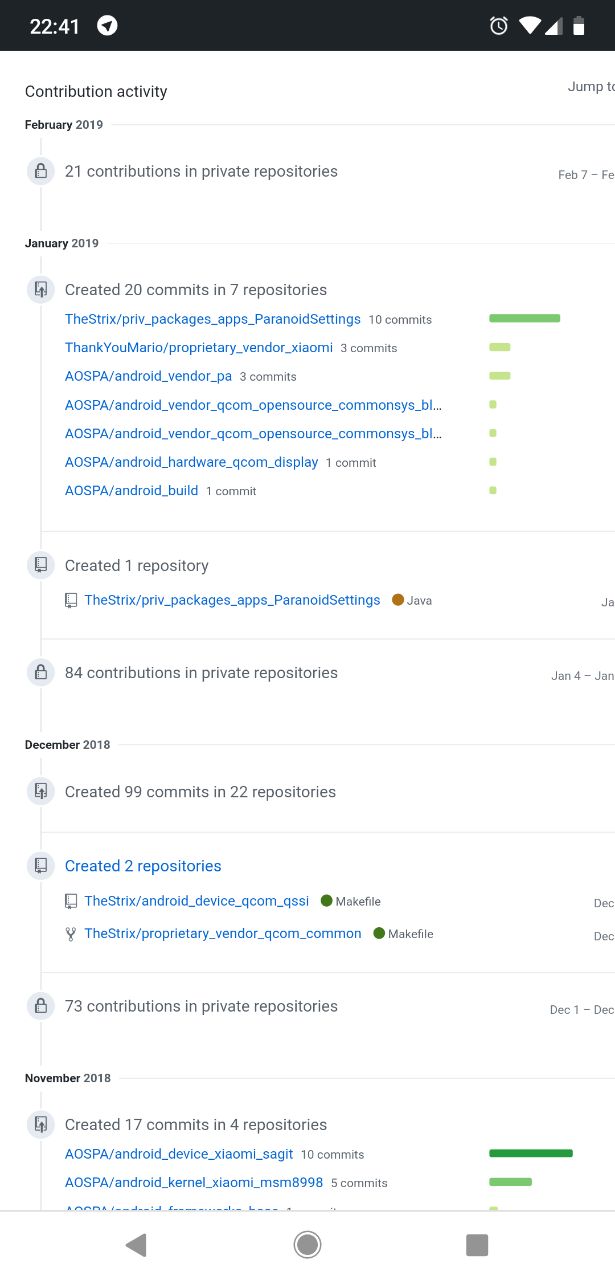Click Makefile dot for proprietary_vendor_qcom_common
This screenshot has height=1280, width=615.
tap(379, 933)
